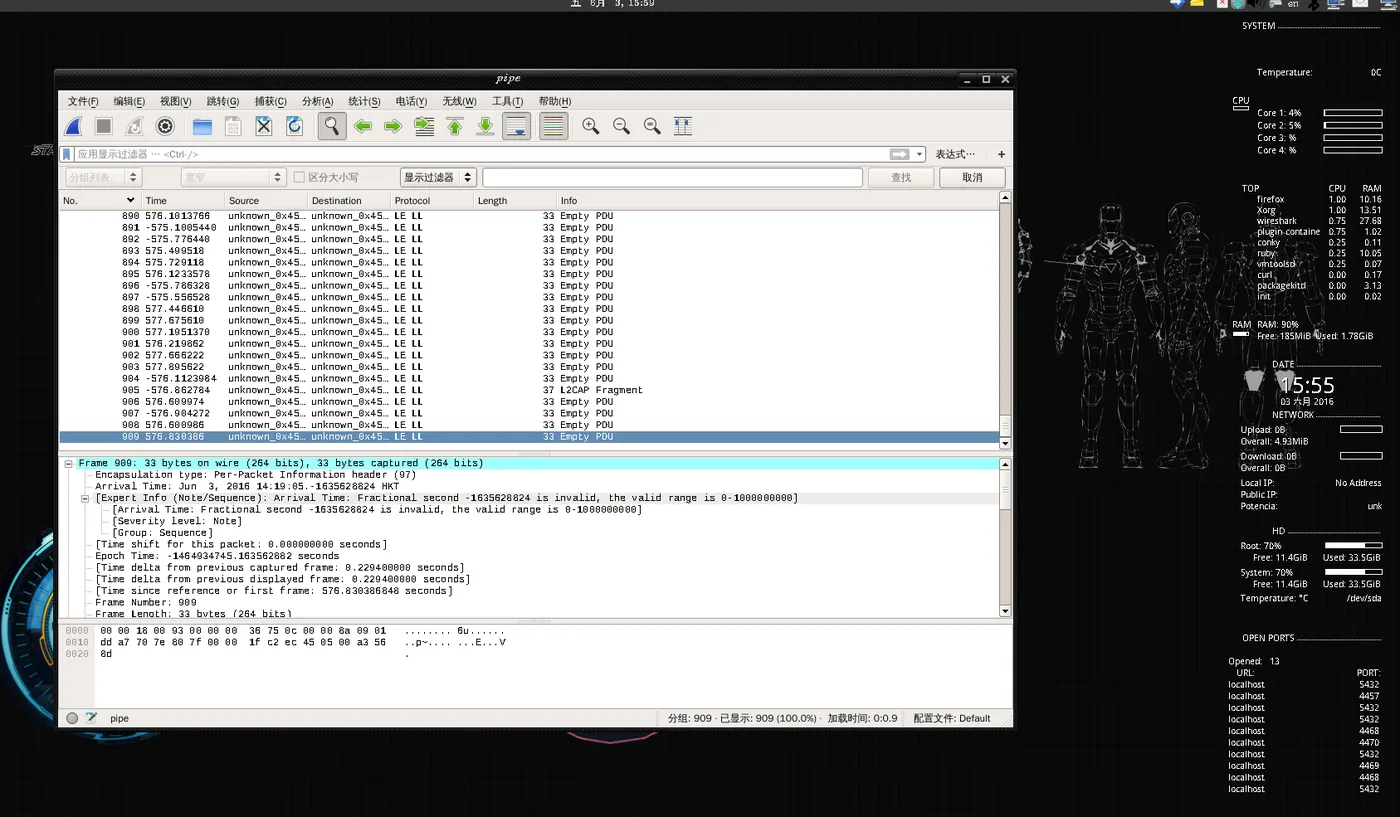Toggle the find packet magnifier tool
Screen dimensions: 1400x817
coord(332,126)
